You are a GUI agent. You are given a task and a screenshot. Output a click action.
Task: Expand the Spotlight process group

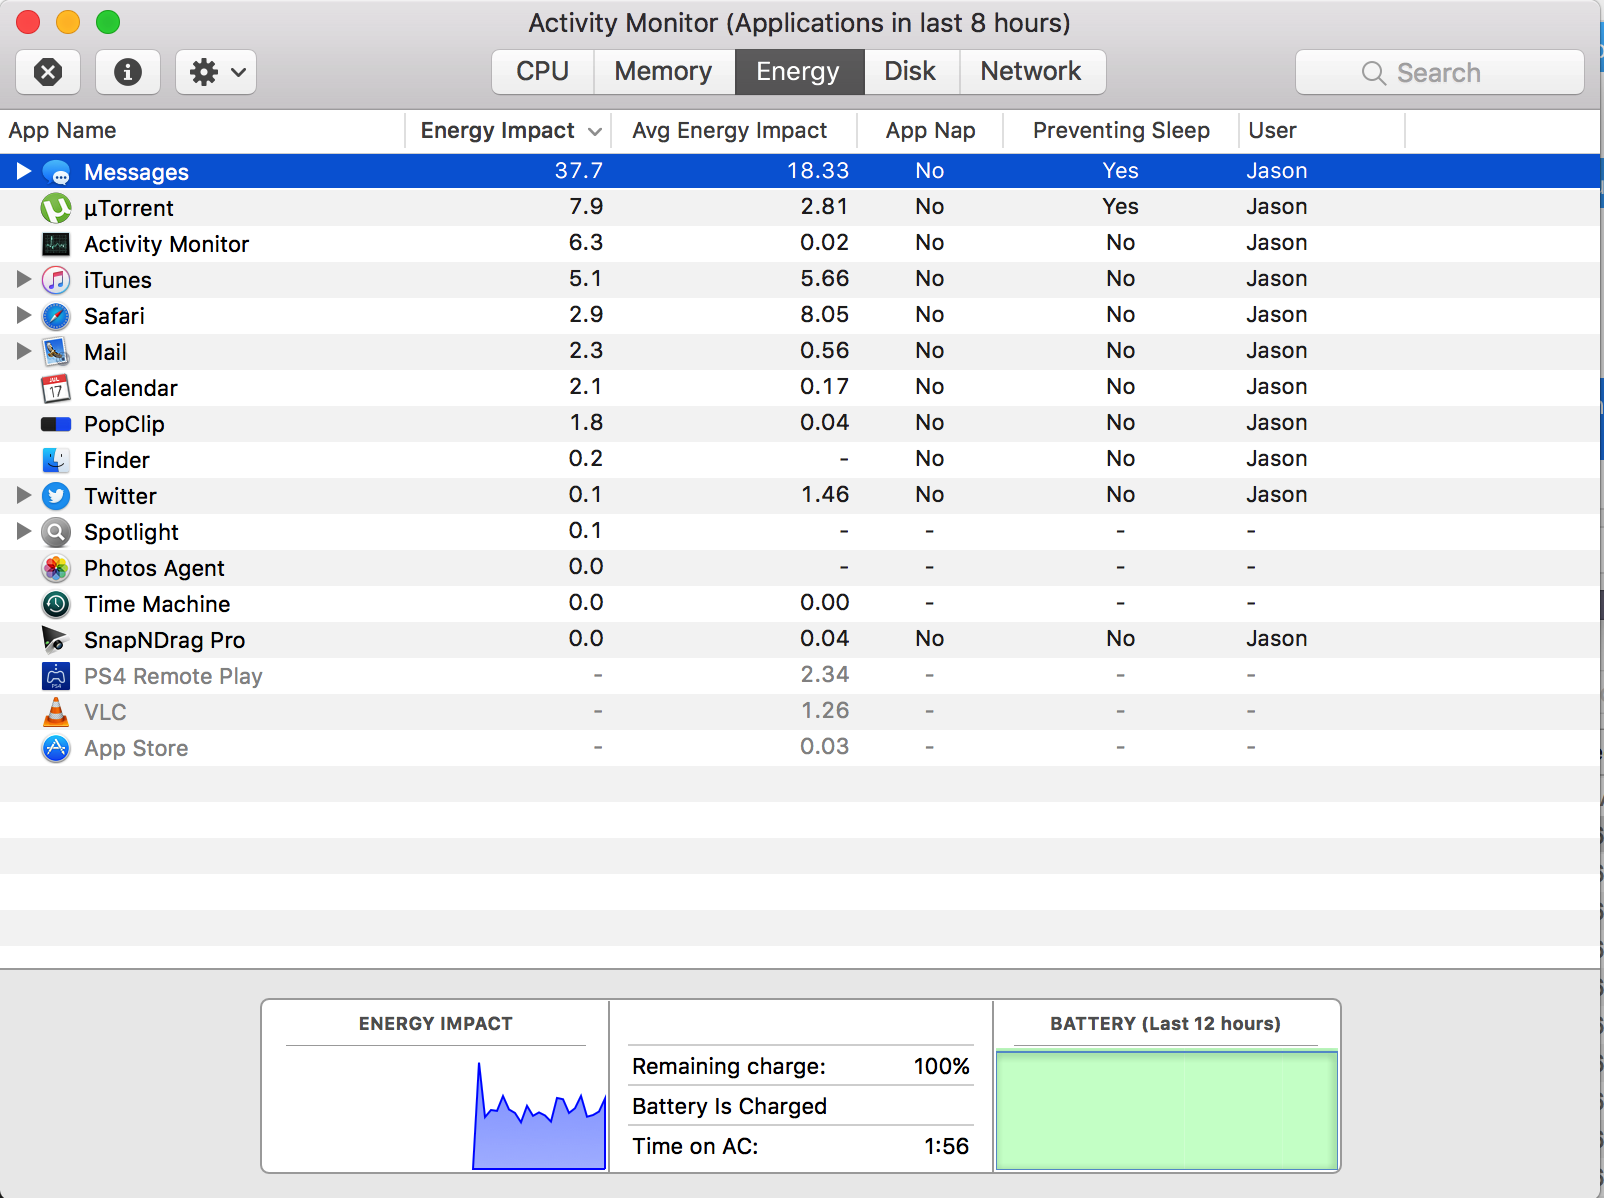point(24,531)
